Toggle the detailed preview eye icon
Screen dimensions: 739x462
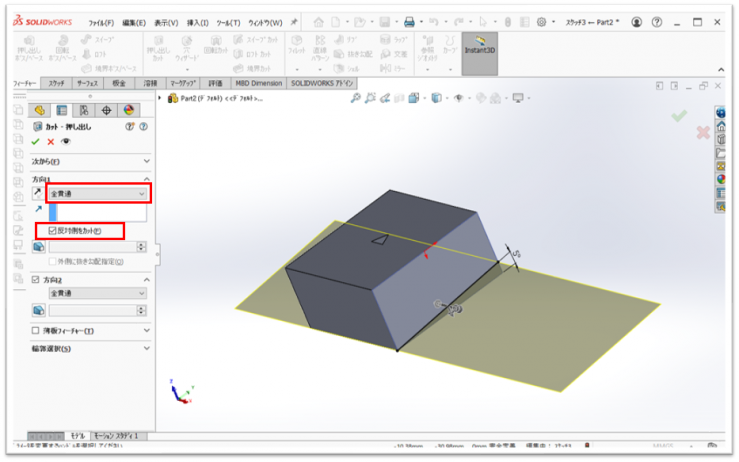66,142
